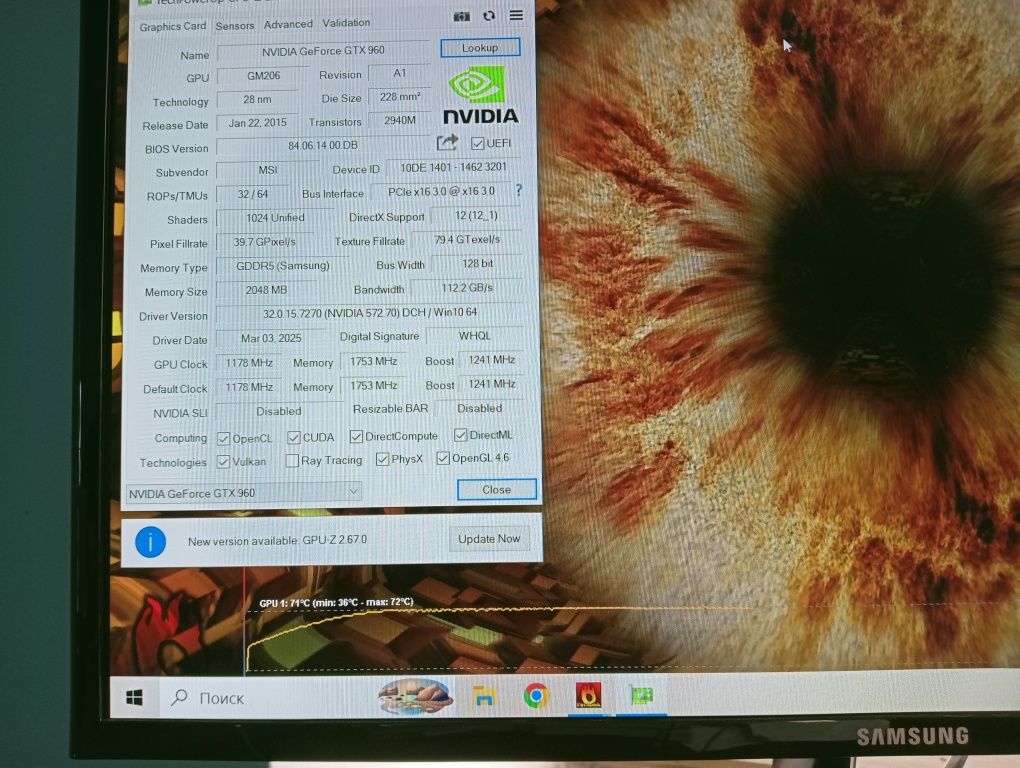The width and height of the screenshot is (1020, 768).
Task: Click the Subvendor value MSI
Action: coord(268,170)
